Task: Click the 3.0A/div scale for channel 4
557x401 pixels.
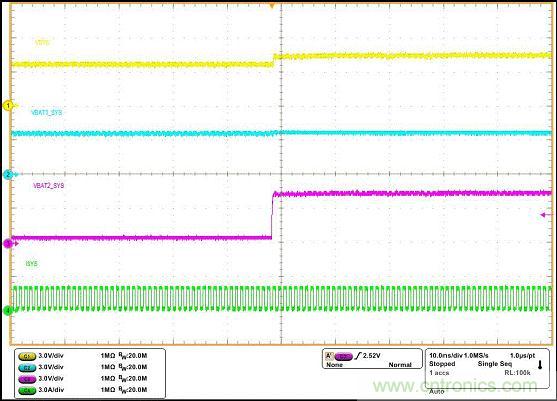Action: [x=51, y=390]
